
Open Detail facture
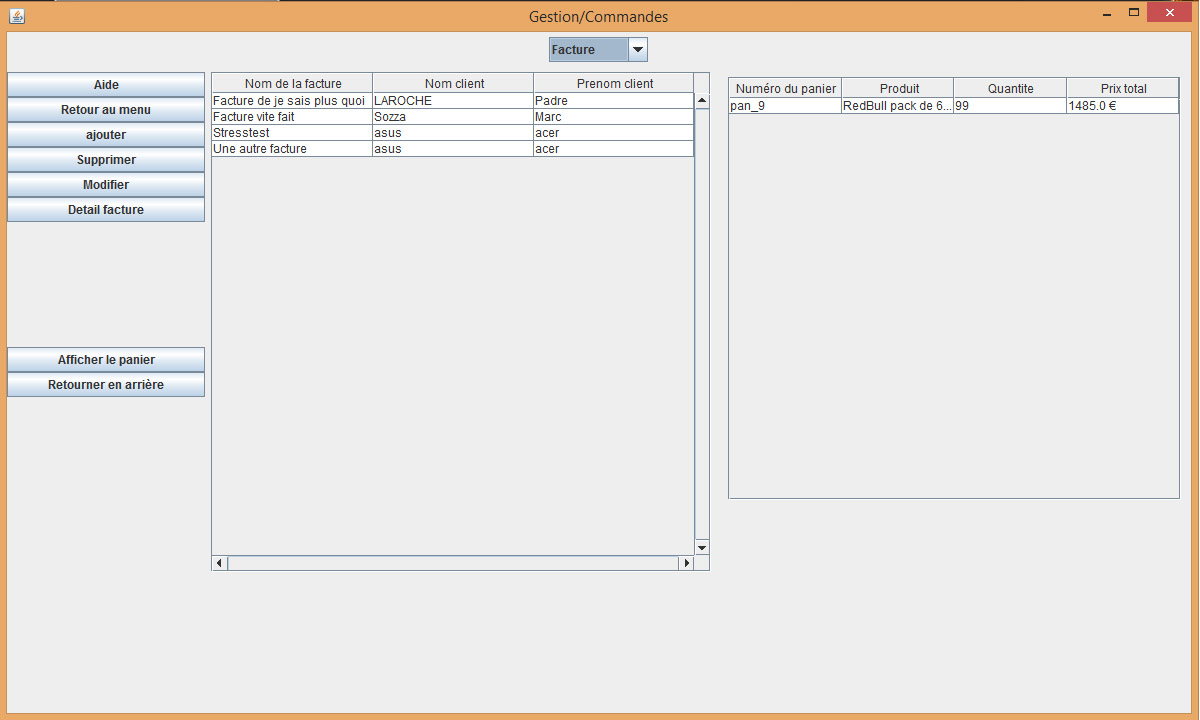click(x=106, y=210)
